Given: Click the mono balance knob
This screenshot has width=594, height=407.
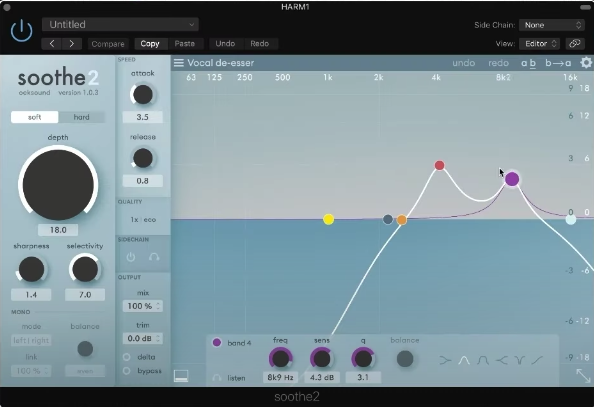Looking at the screenshot, I should [85, 349].
